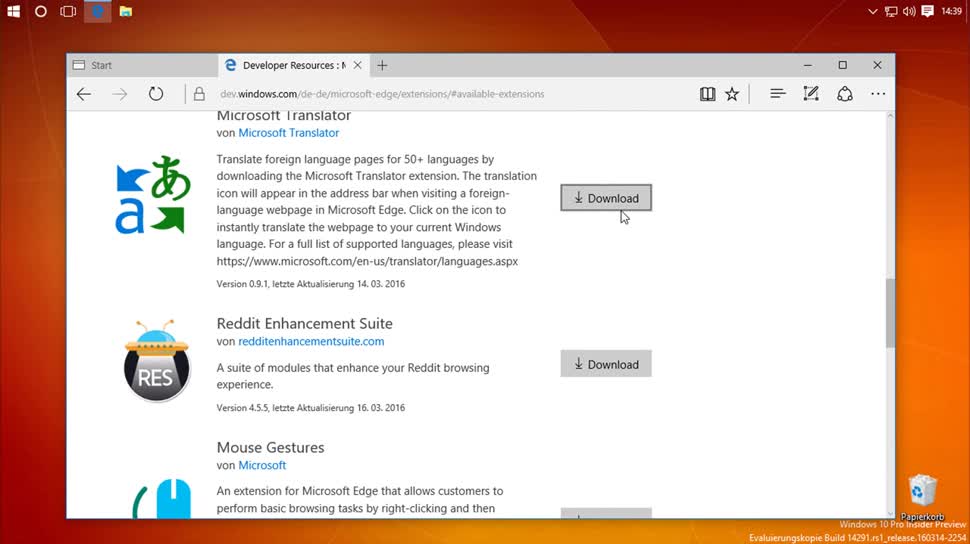The width and height of the screenshot is (970, 544).
Task: Open Task View on the taskbar
Action: 68,11
